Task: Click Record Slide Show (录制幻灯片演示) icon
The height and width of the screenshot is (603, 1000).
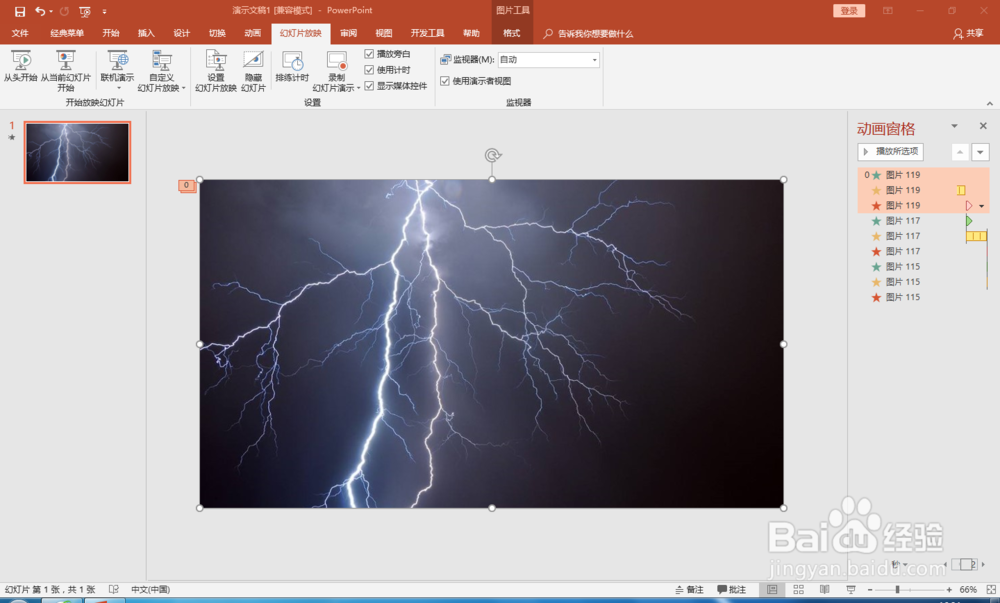Action: [x=336, y=61]
